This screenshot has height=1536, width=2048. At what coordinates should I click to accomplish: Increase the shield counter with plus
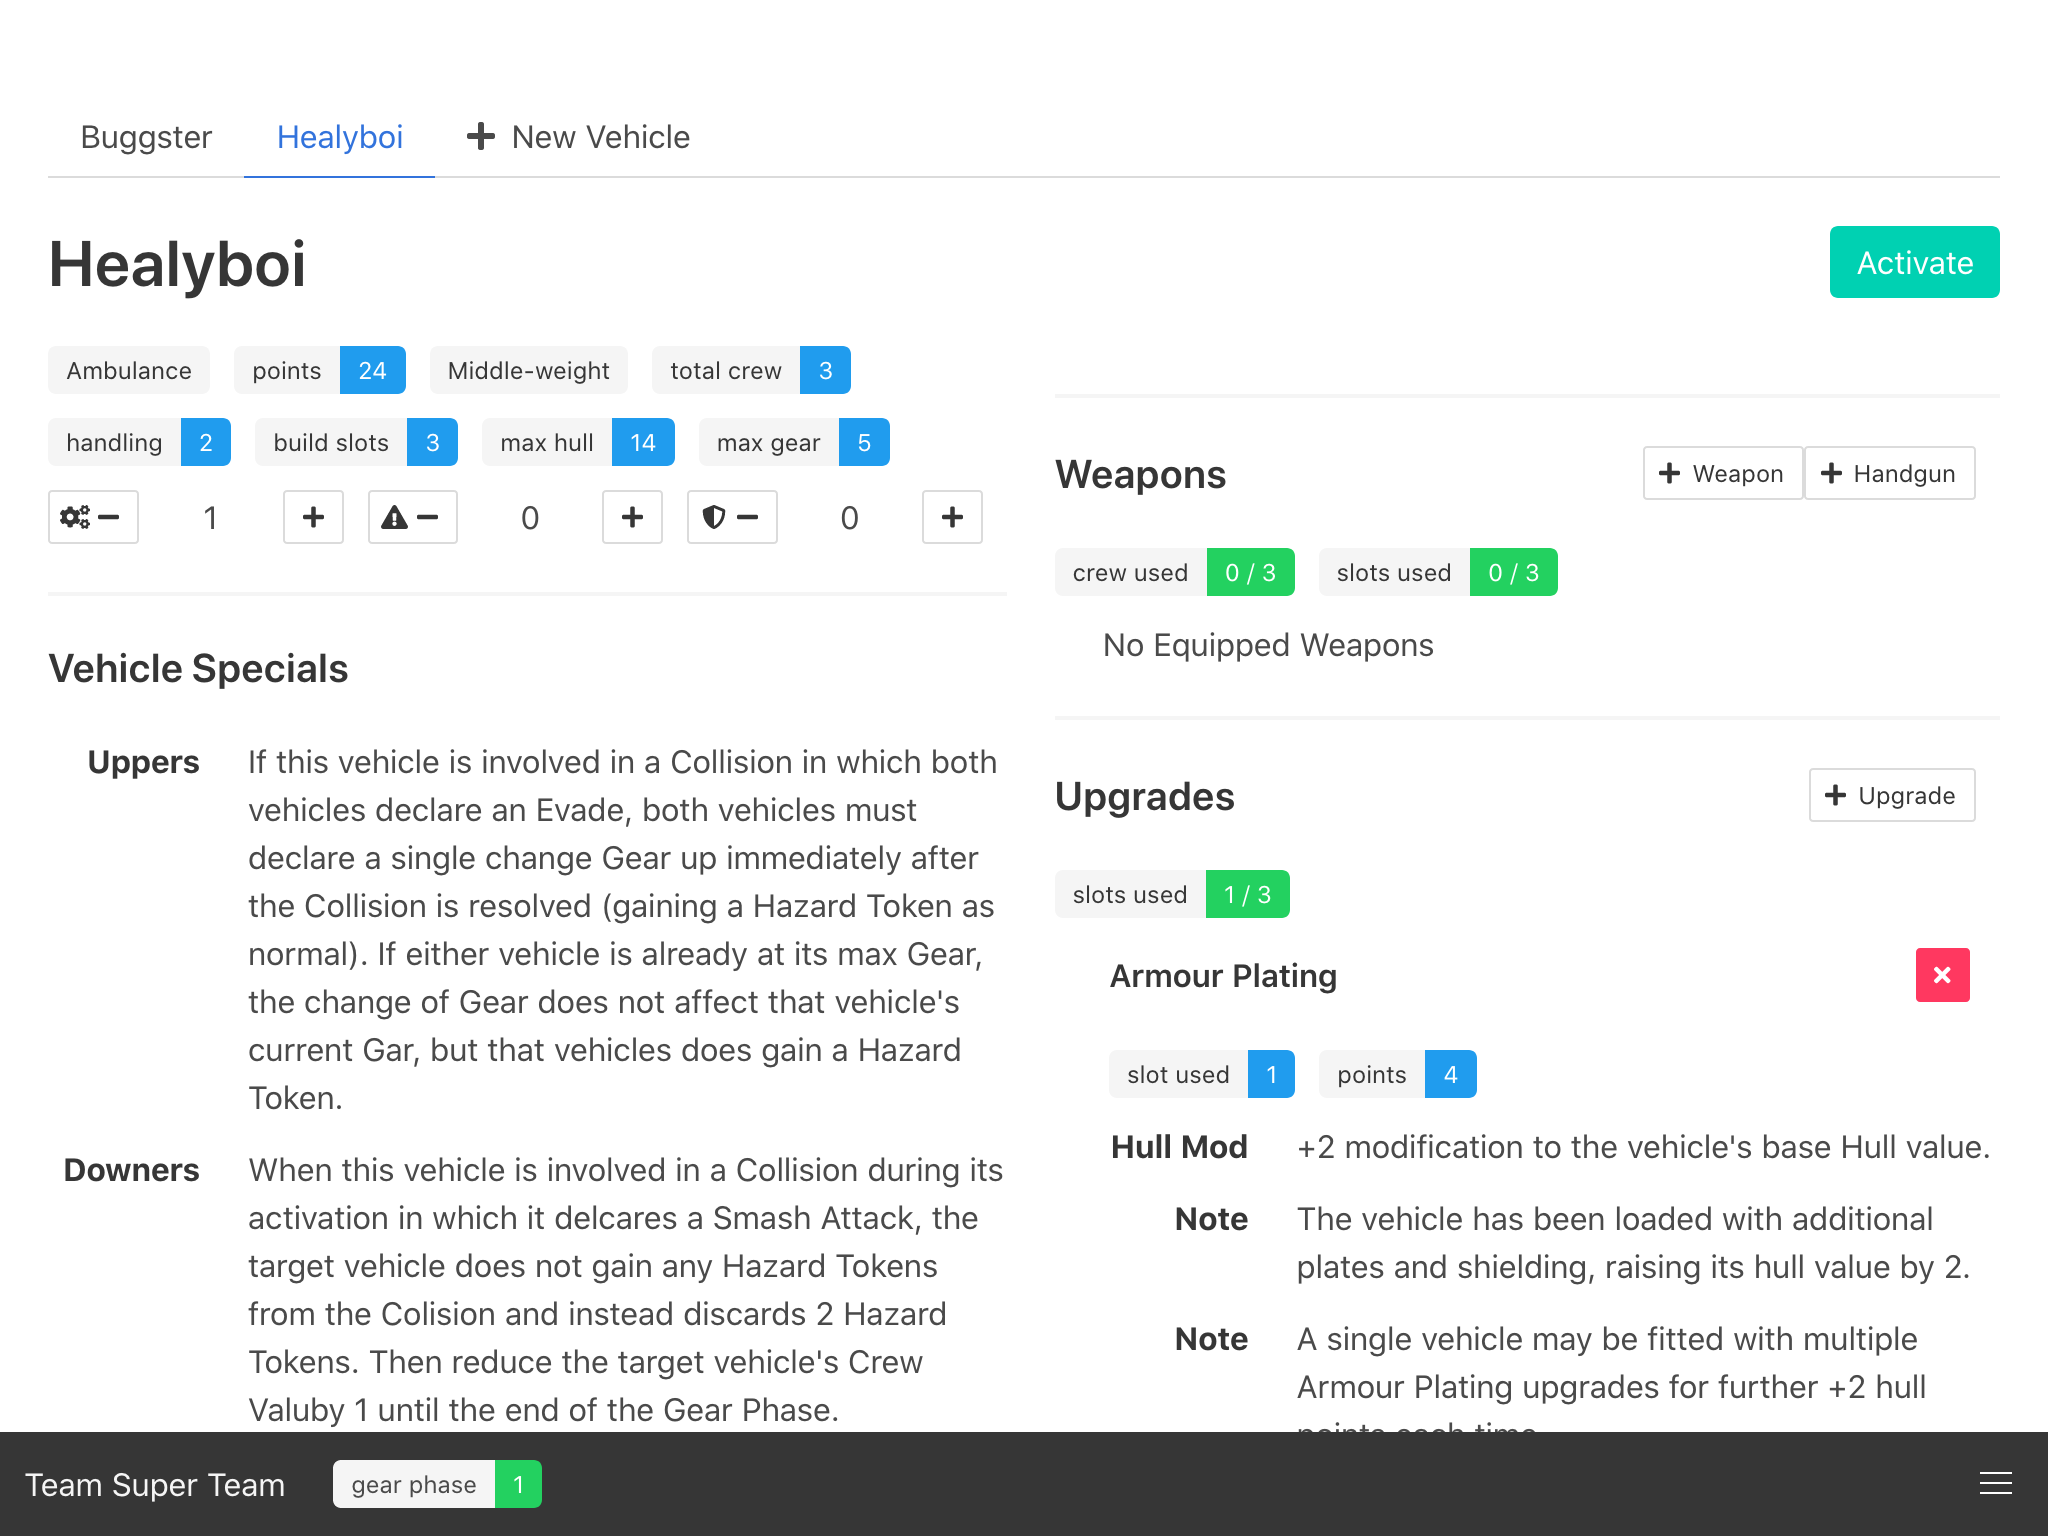(951, 517)
